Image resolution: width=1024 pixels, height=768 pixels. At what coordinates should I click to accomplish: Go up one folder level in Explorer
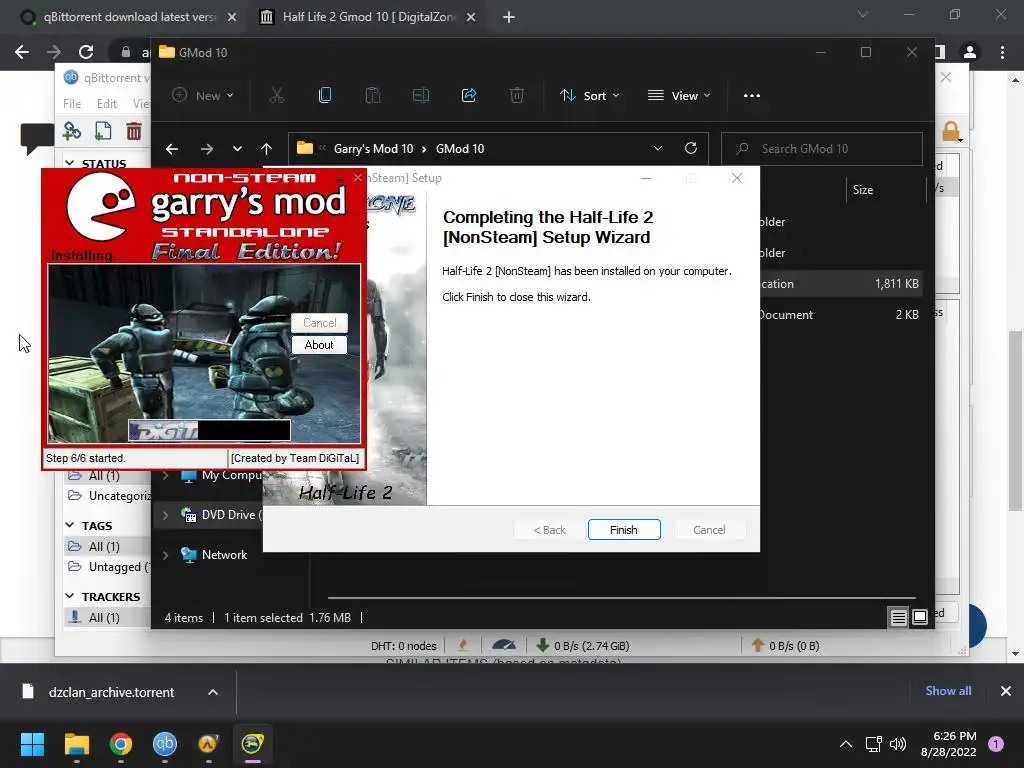click(266, 149)
